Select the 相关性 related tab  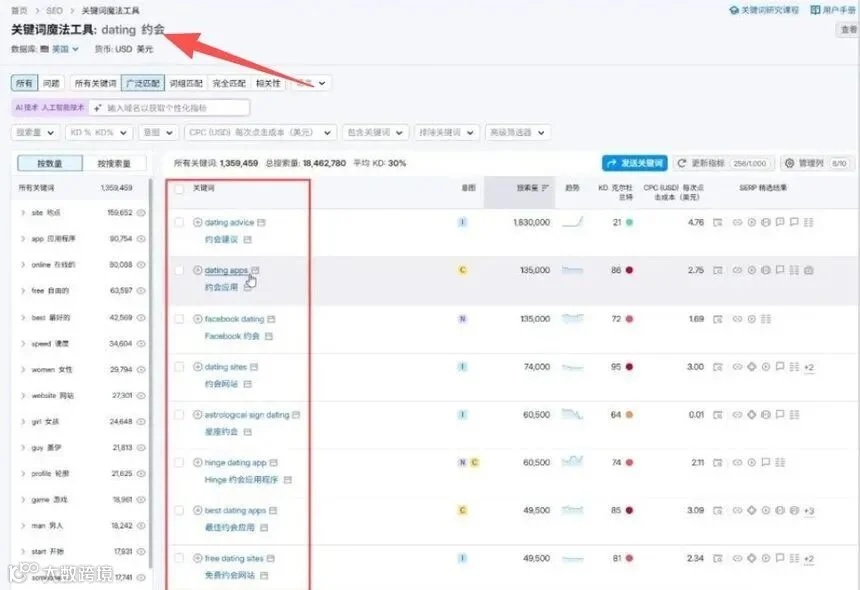click(268, 83)
